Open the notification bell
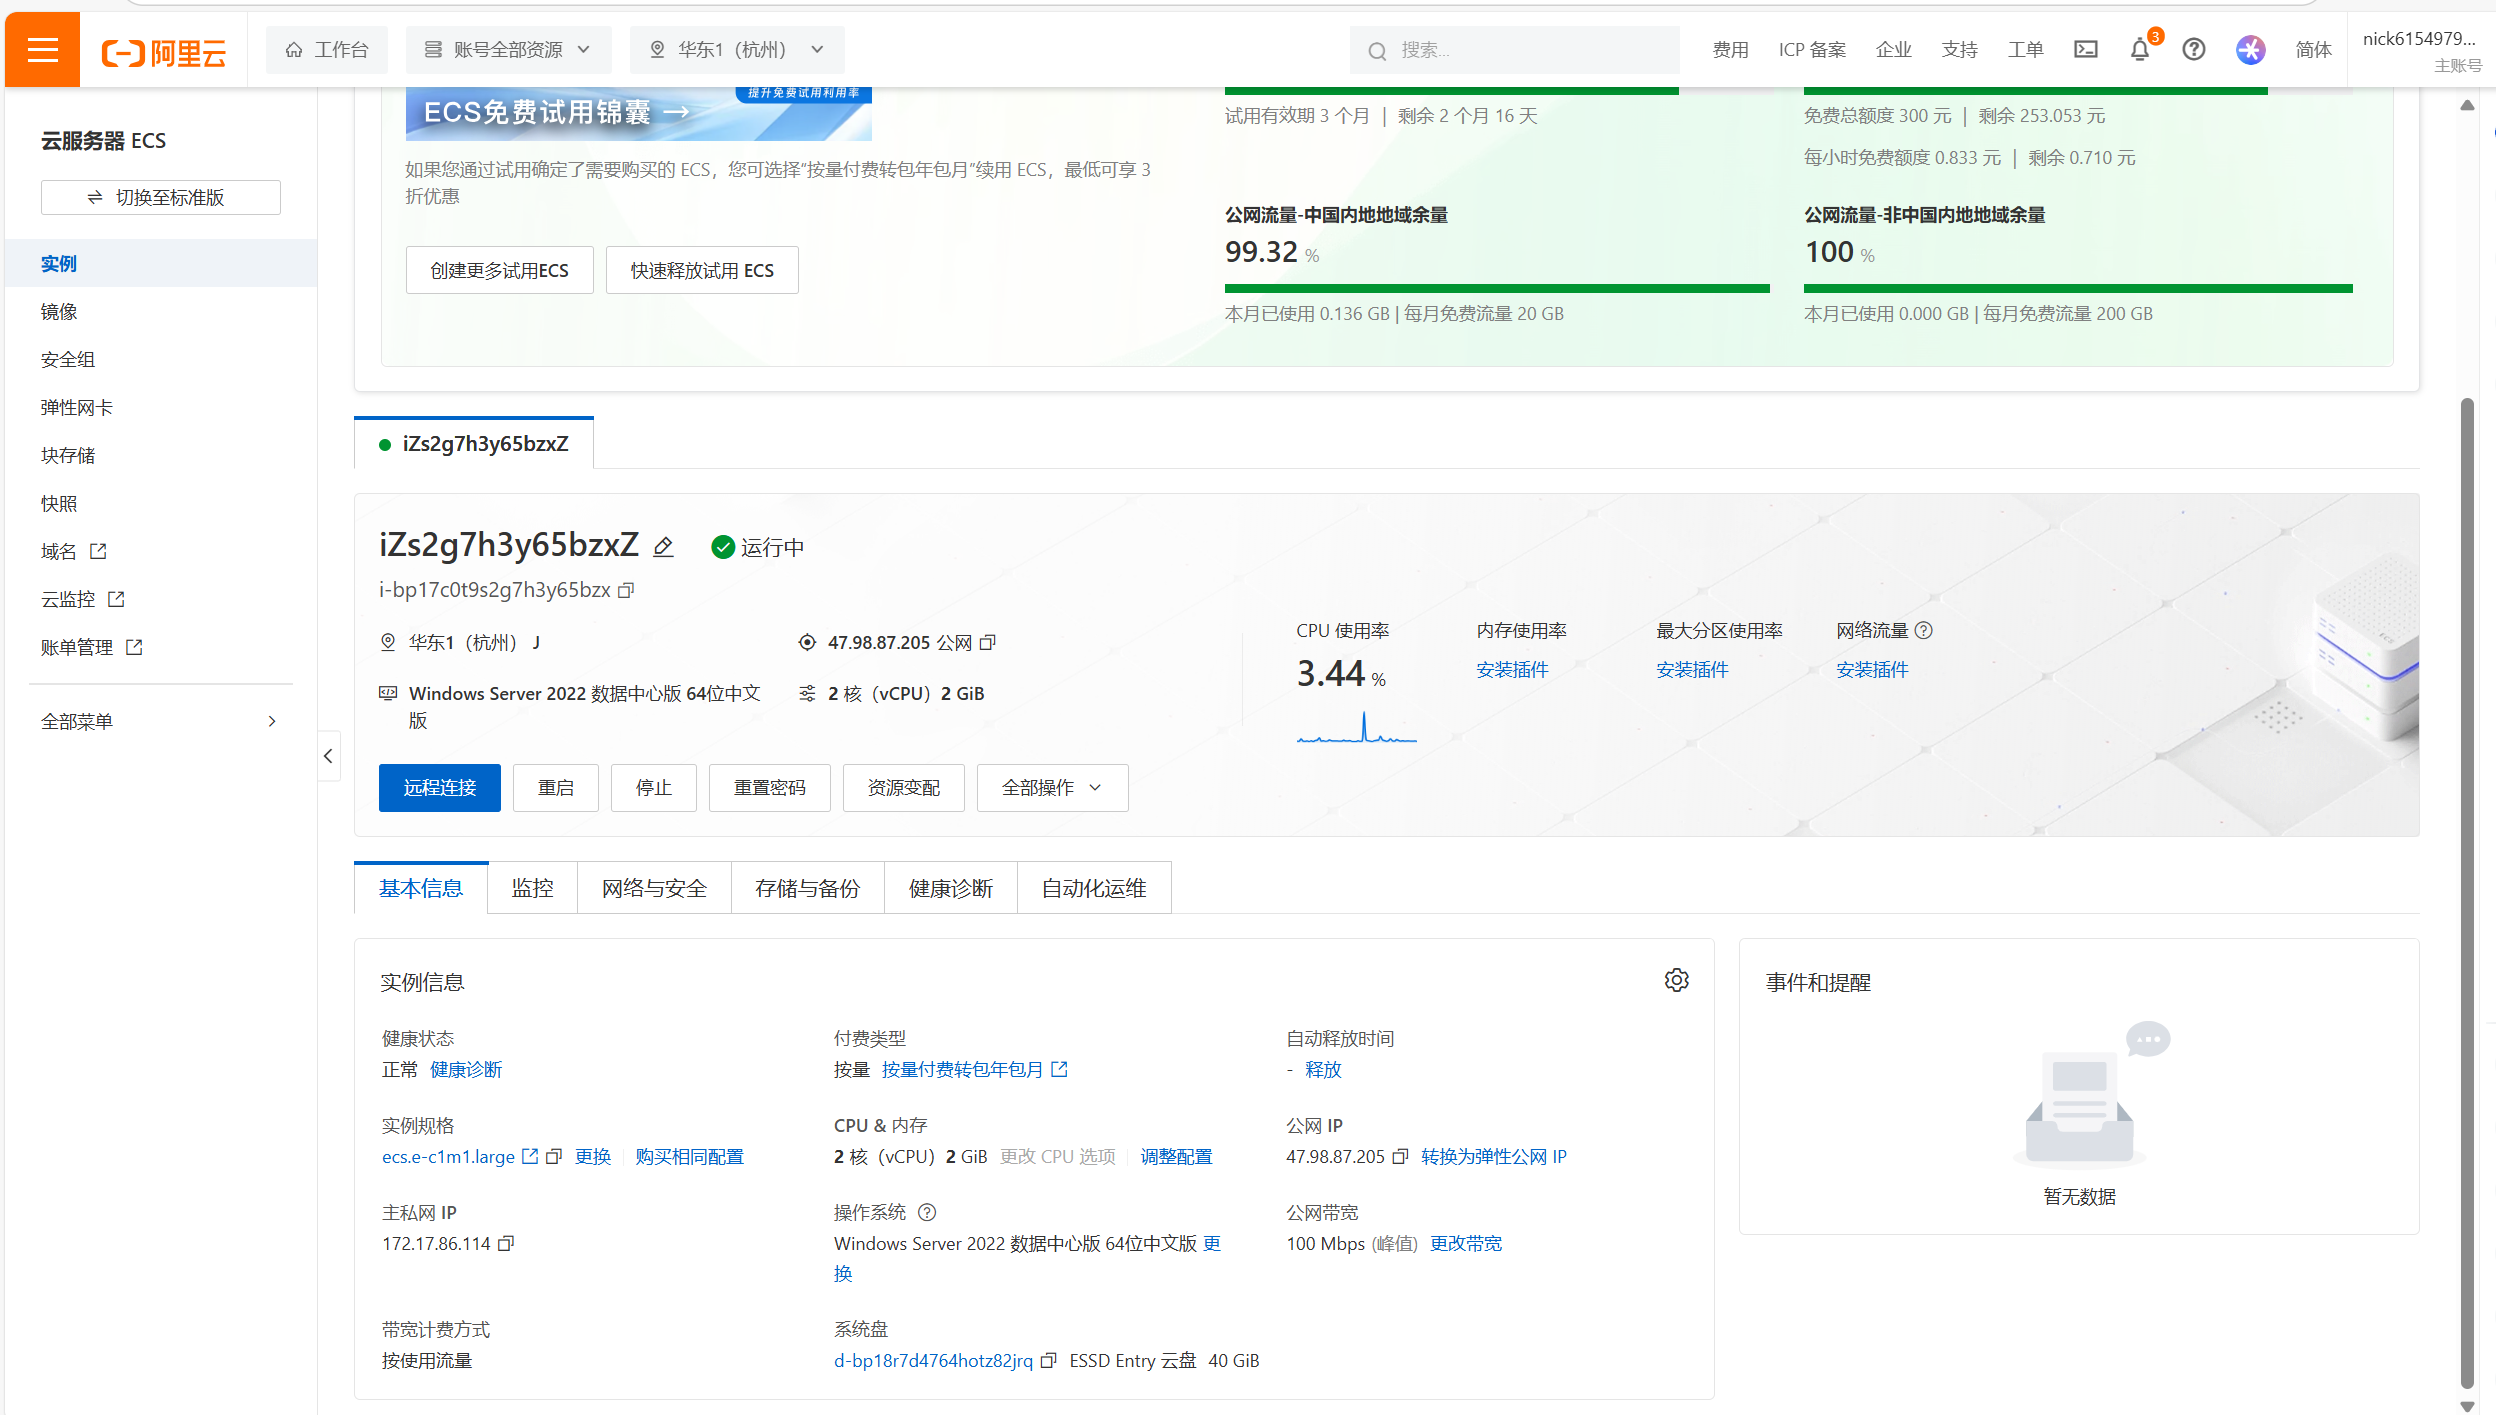Screen dimensions: 2496x1415 (2139, 49)
